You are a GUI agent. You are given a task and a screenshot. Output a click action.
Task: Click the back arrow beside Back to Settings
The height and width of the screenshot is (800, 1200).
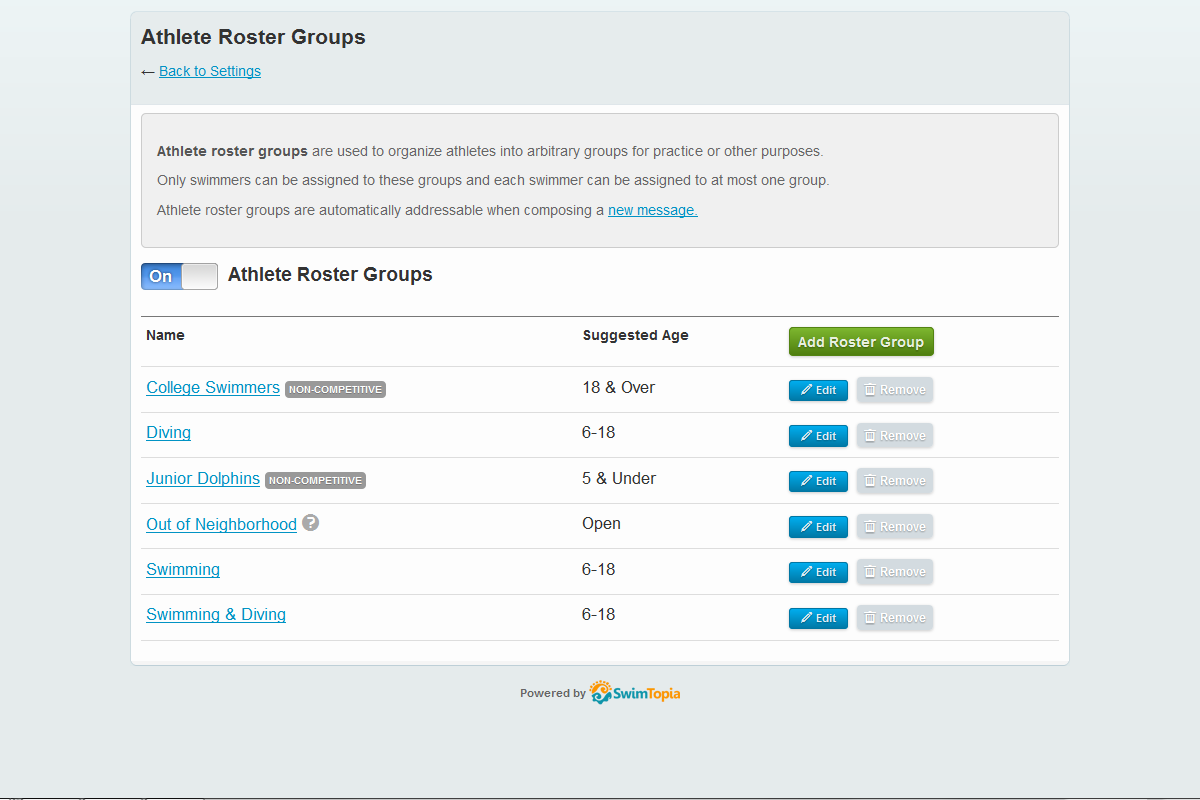pos(147,71)
